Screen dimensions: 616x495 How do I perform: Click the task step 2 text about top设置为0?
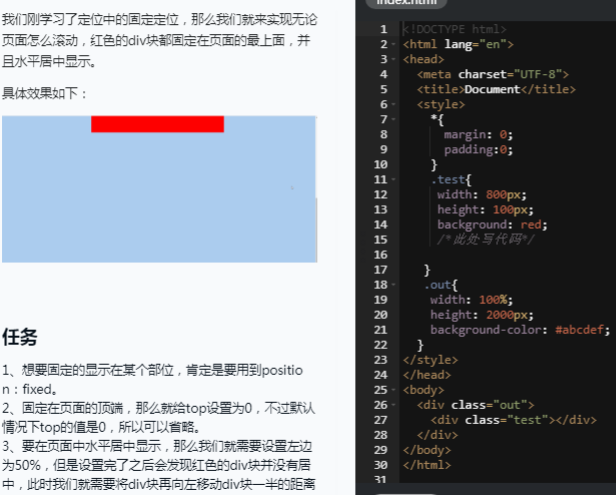pos(159,417)
